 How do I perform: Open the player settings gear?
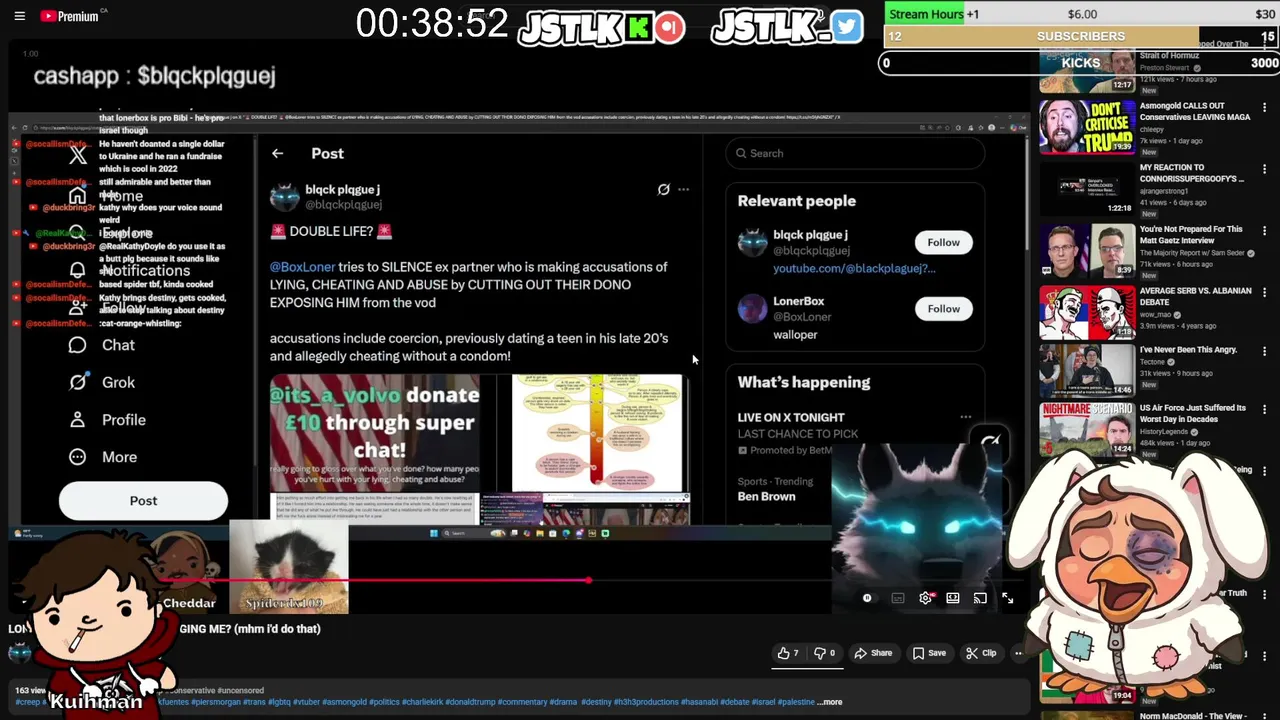coord(926,598)
